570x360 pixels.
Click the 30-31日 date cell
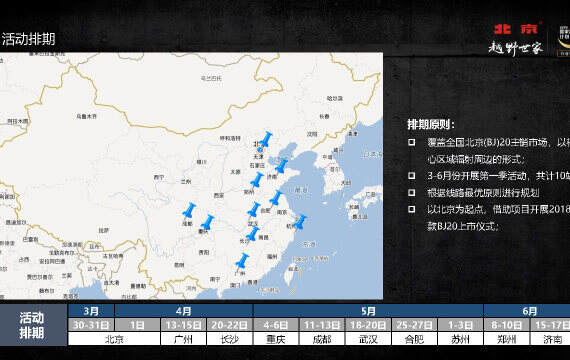click(91, 325)
